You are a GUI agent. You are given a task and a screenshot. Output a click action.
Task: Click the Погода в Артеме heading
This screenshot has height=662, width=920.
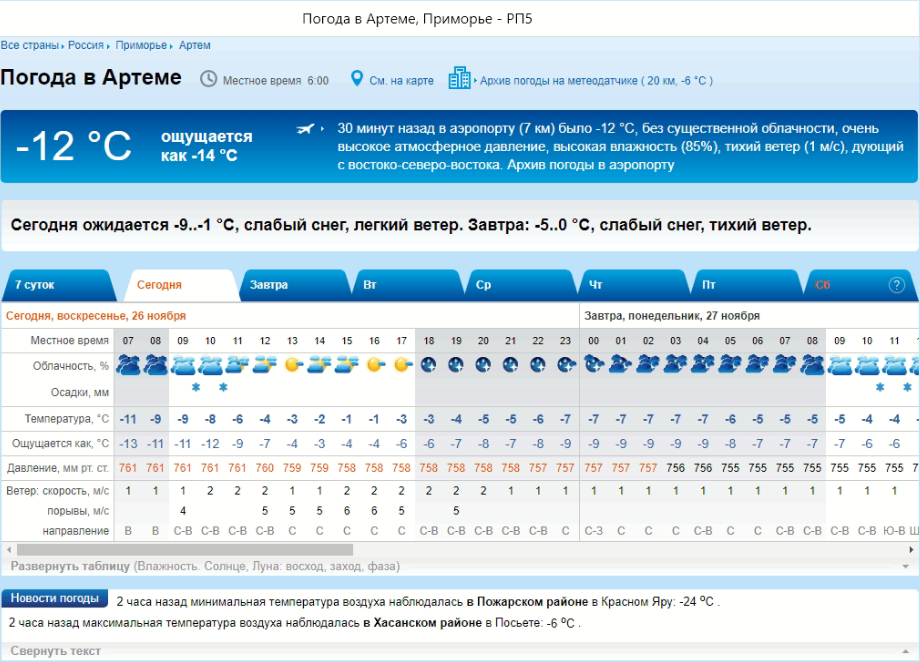coord(91,77)
